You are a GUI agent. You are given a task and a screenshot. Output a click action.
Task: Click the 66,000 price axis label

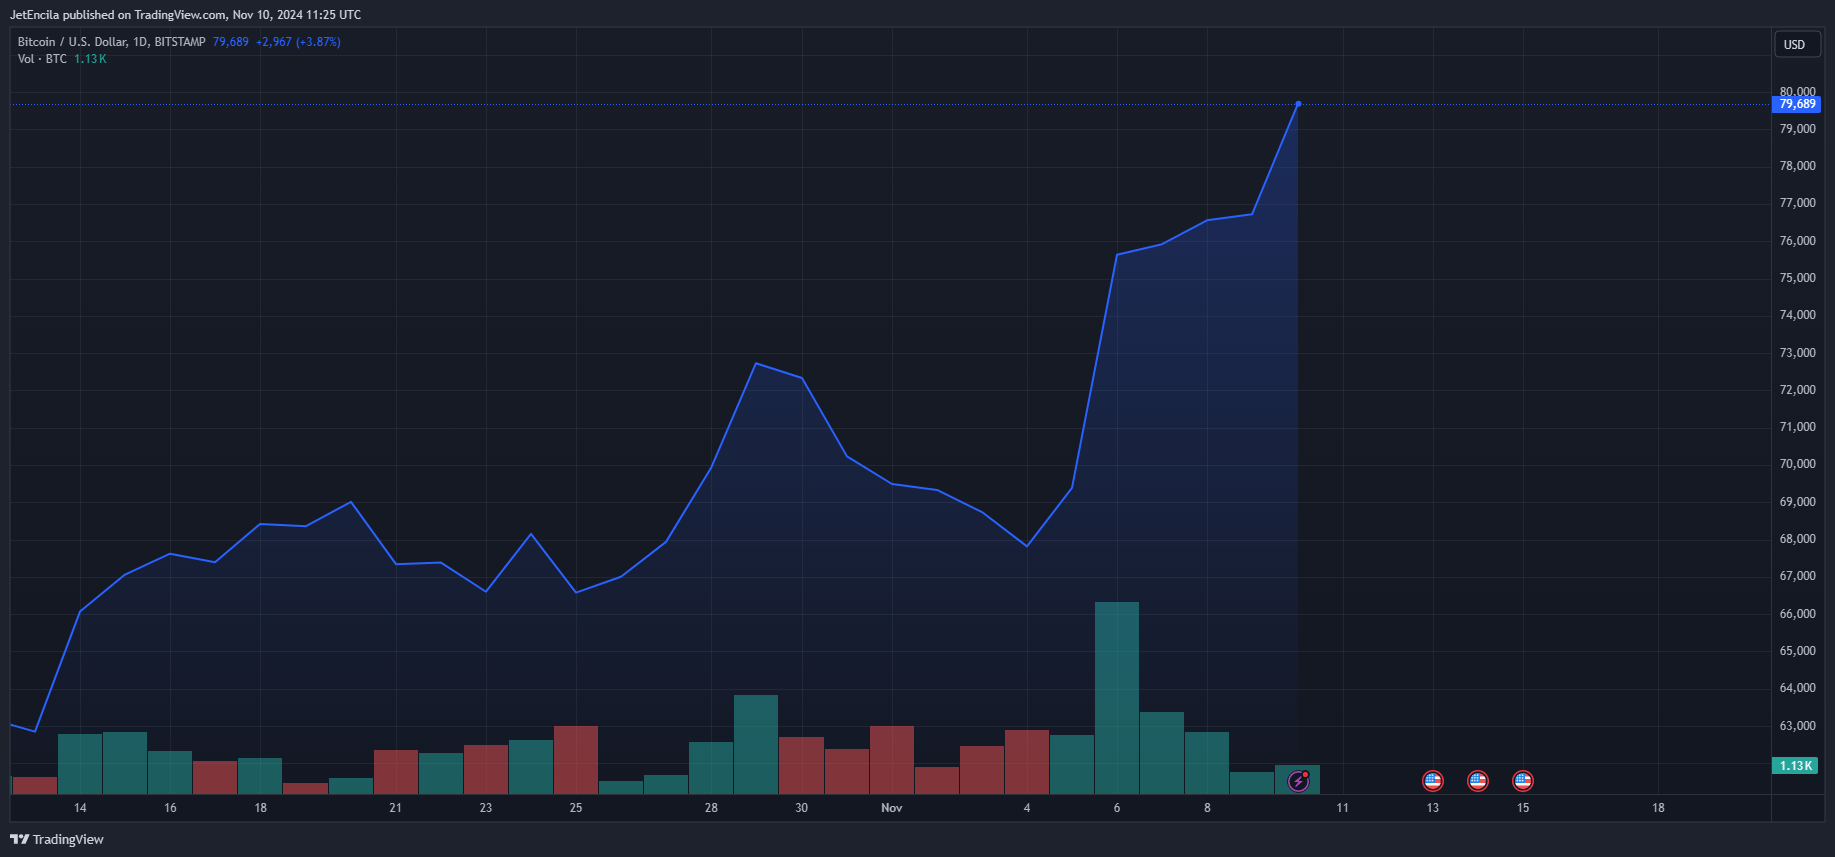[x=1798, y=614]
